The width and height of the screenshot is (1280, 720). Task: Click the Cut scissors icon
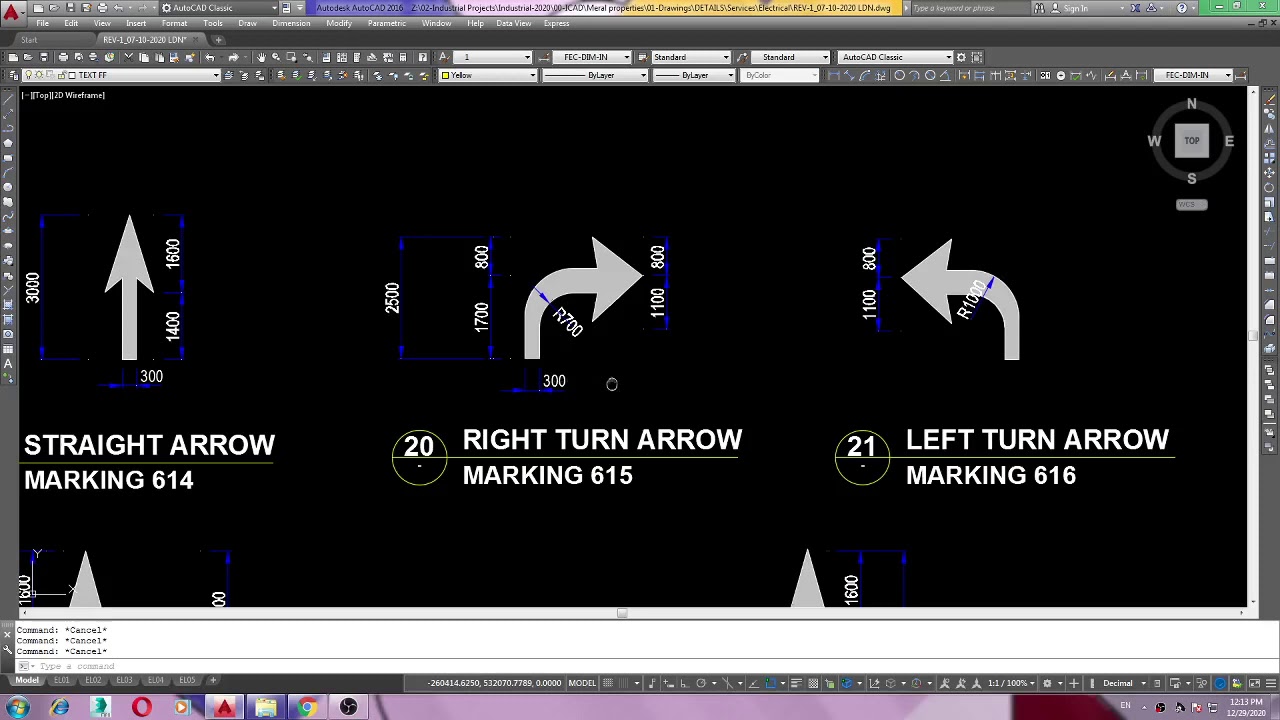click(128, 57)
